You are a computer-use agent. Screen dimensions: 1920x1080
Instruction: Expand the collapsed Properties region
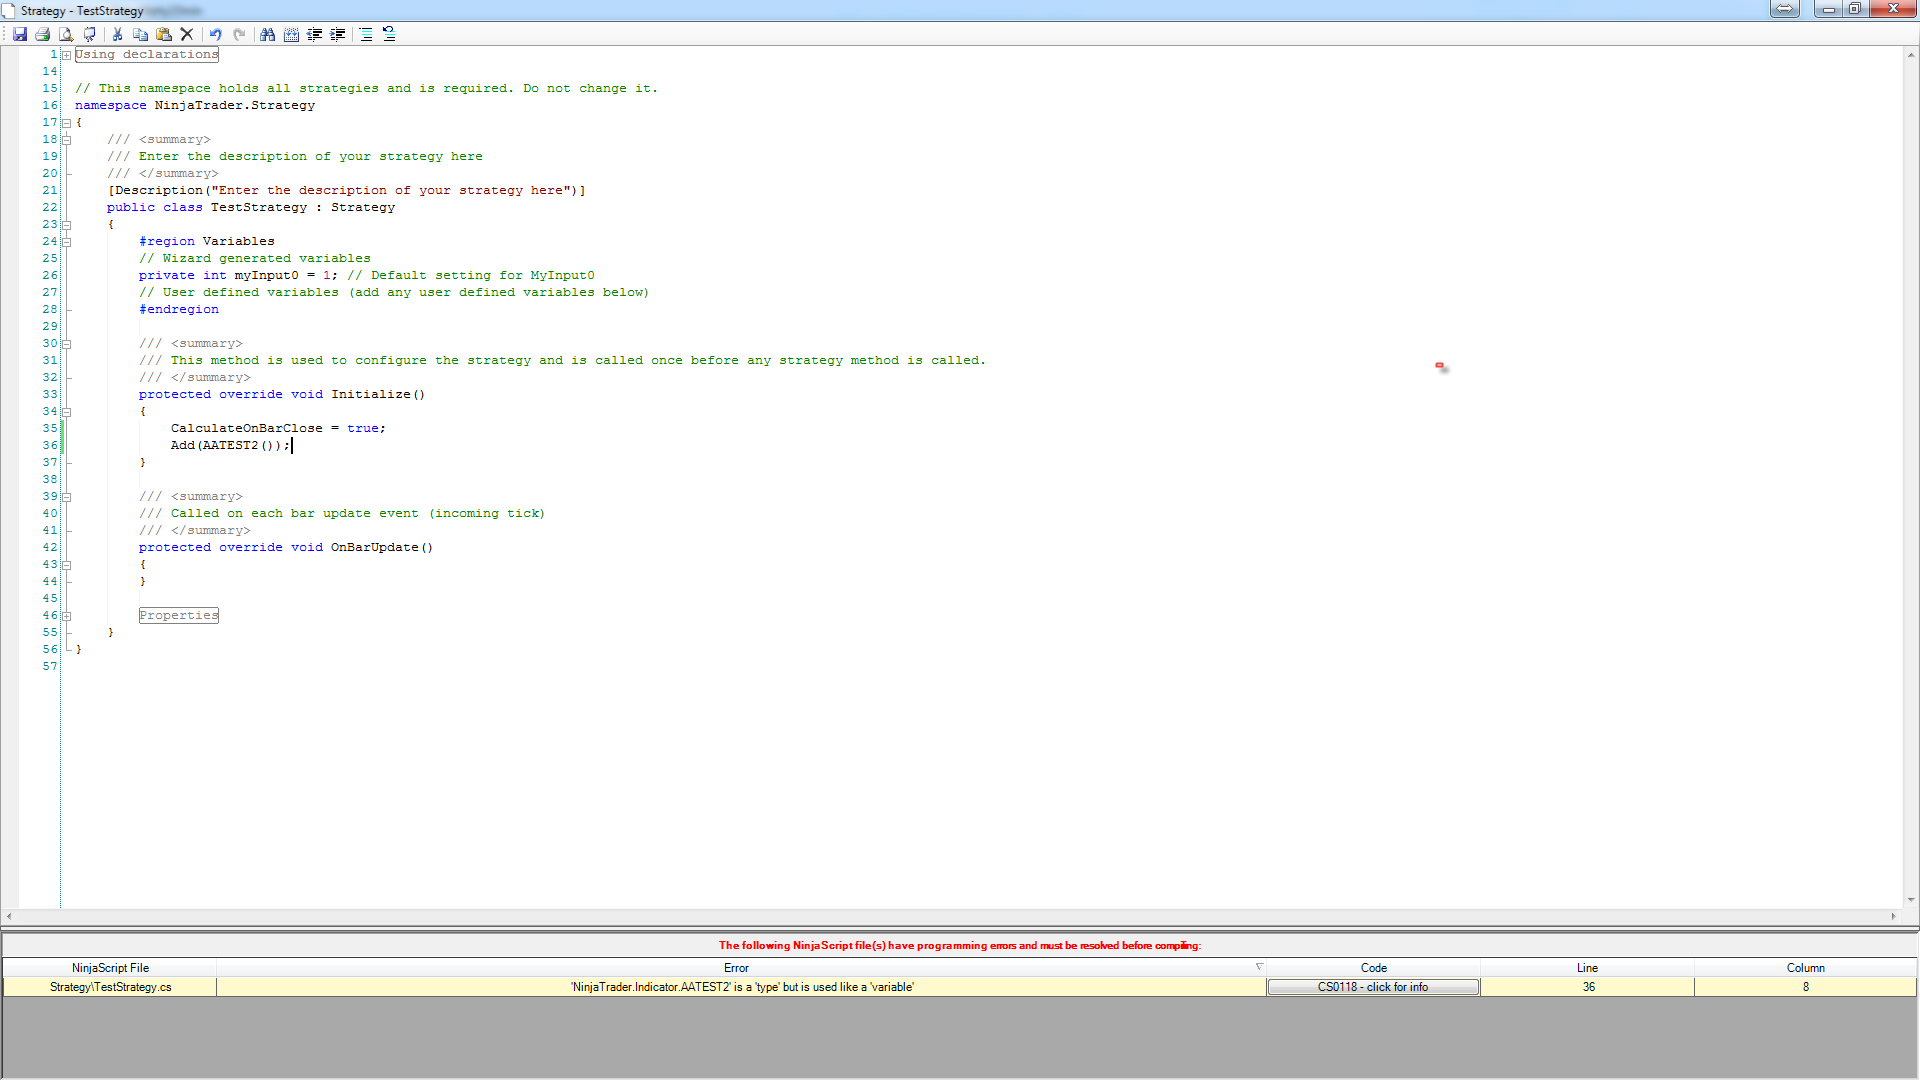(x=66, y=616)
